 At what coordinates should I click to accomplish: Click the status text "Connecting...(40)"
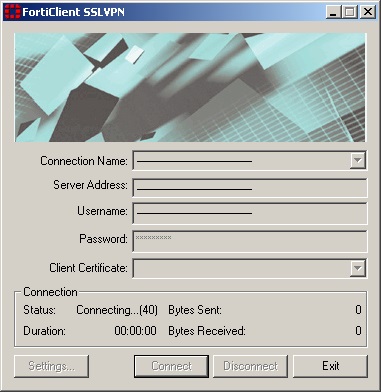click(117, 310)
